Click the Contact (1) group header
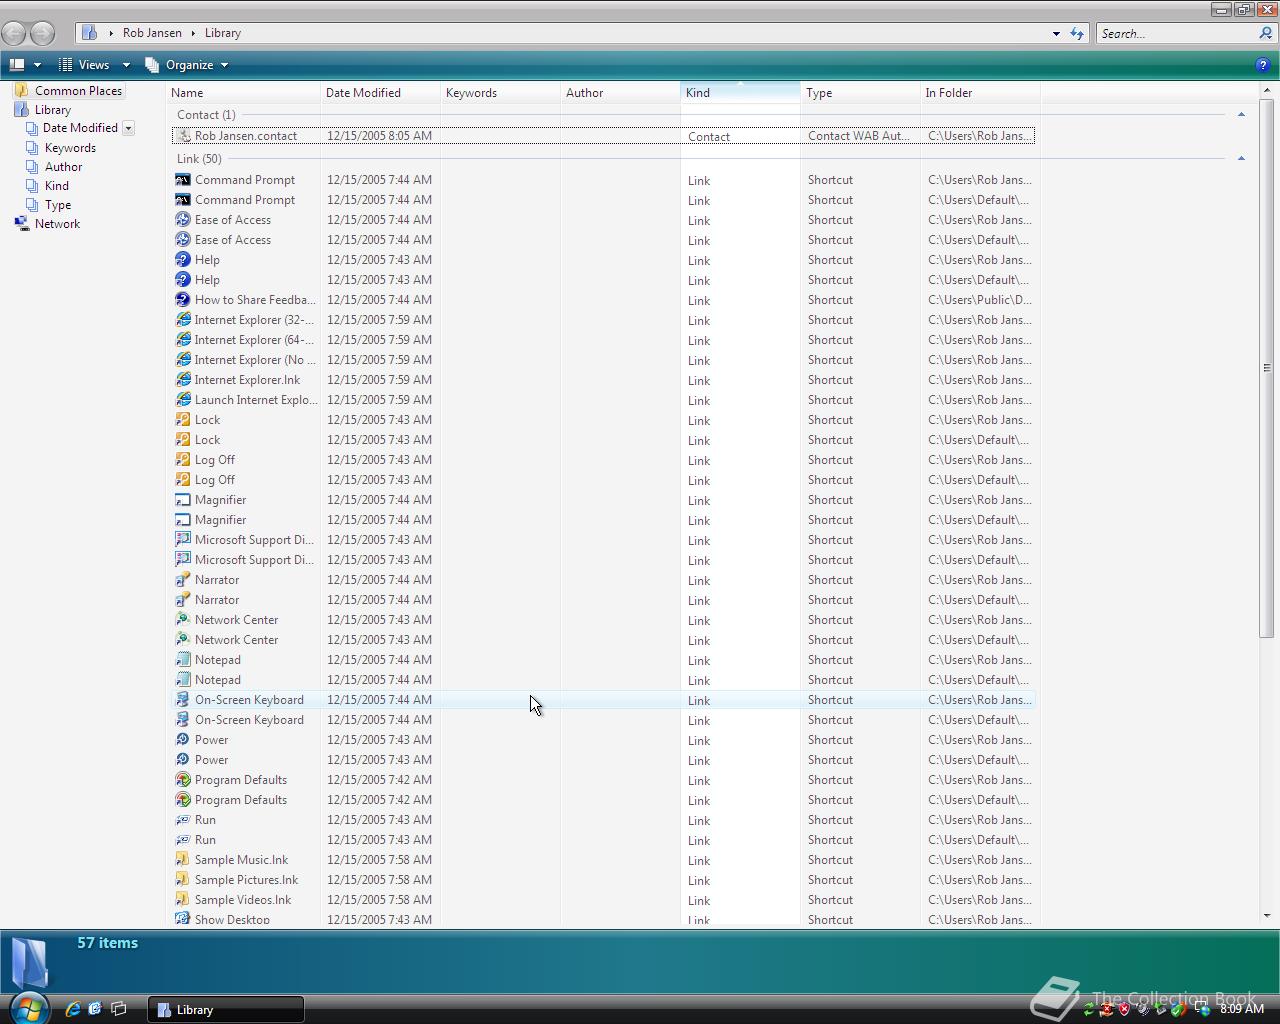The height and width of the screenshot is (1024, 1280). tap(206, 115)
